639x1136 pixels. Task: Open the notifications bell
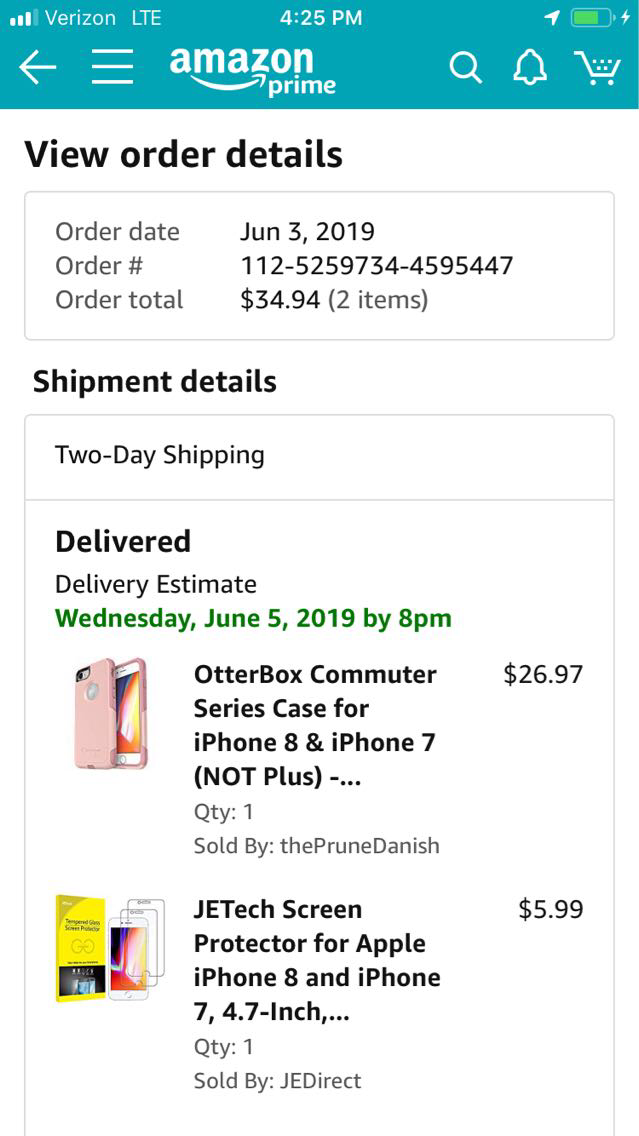[x=530, y=68]
